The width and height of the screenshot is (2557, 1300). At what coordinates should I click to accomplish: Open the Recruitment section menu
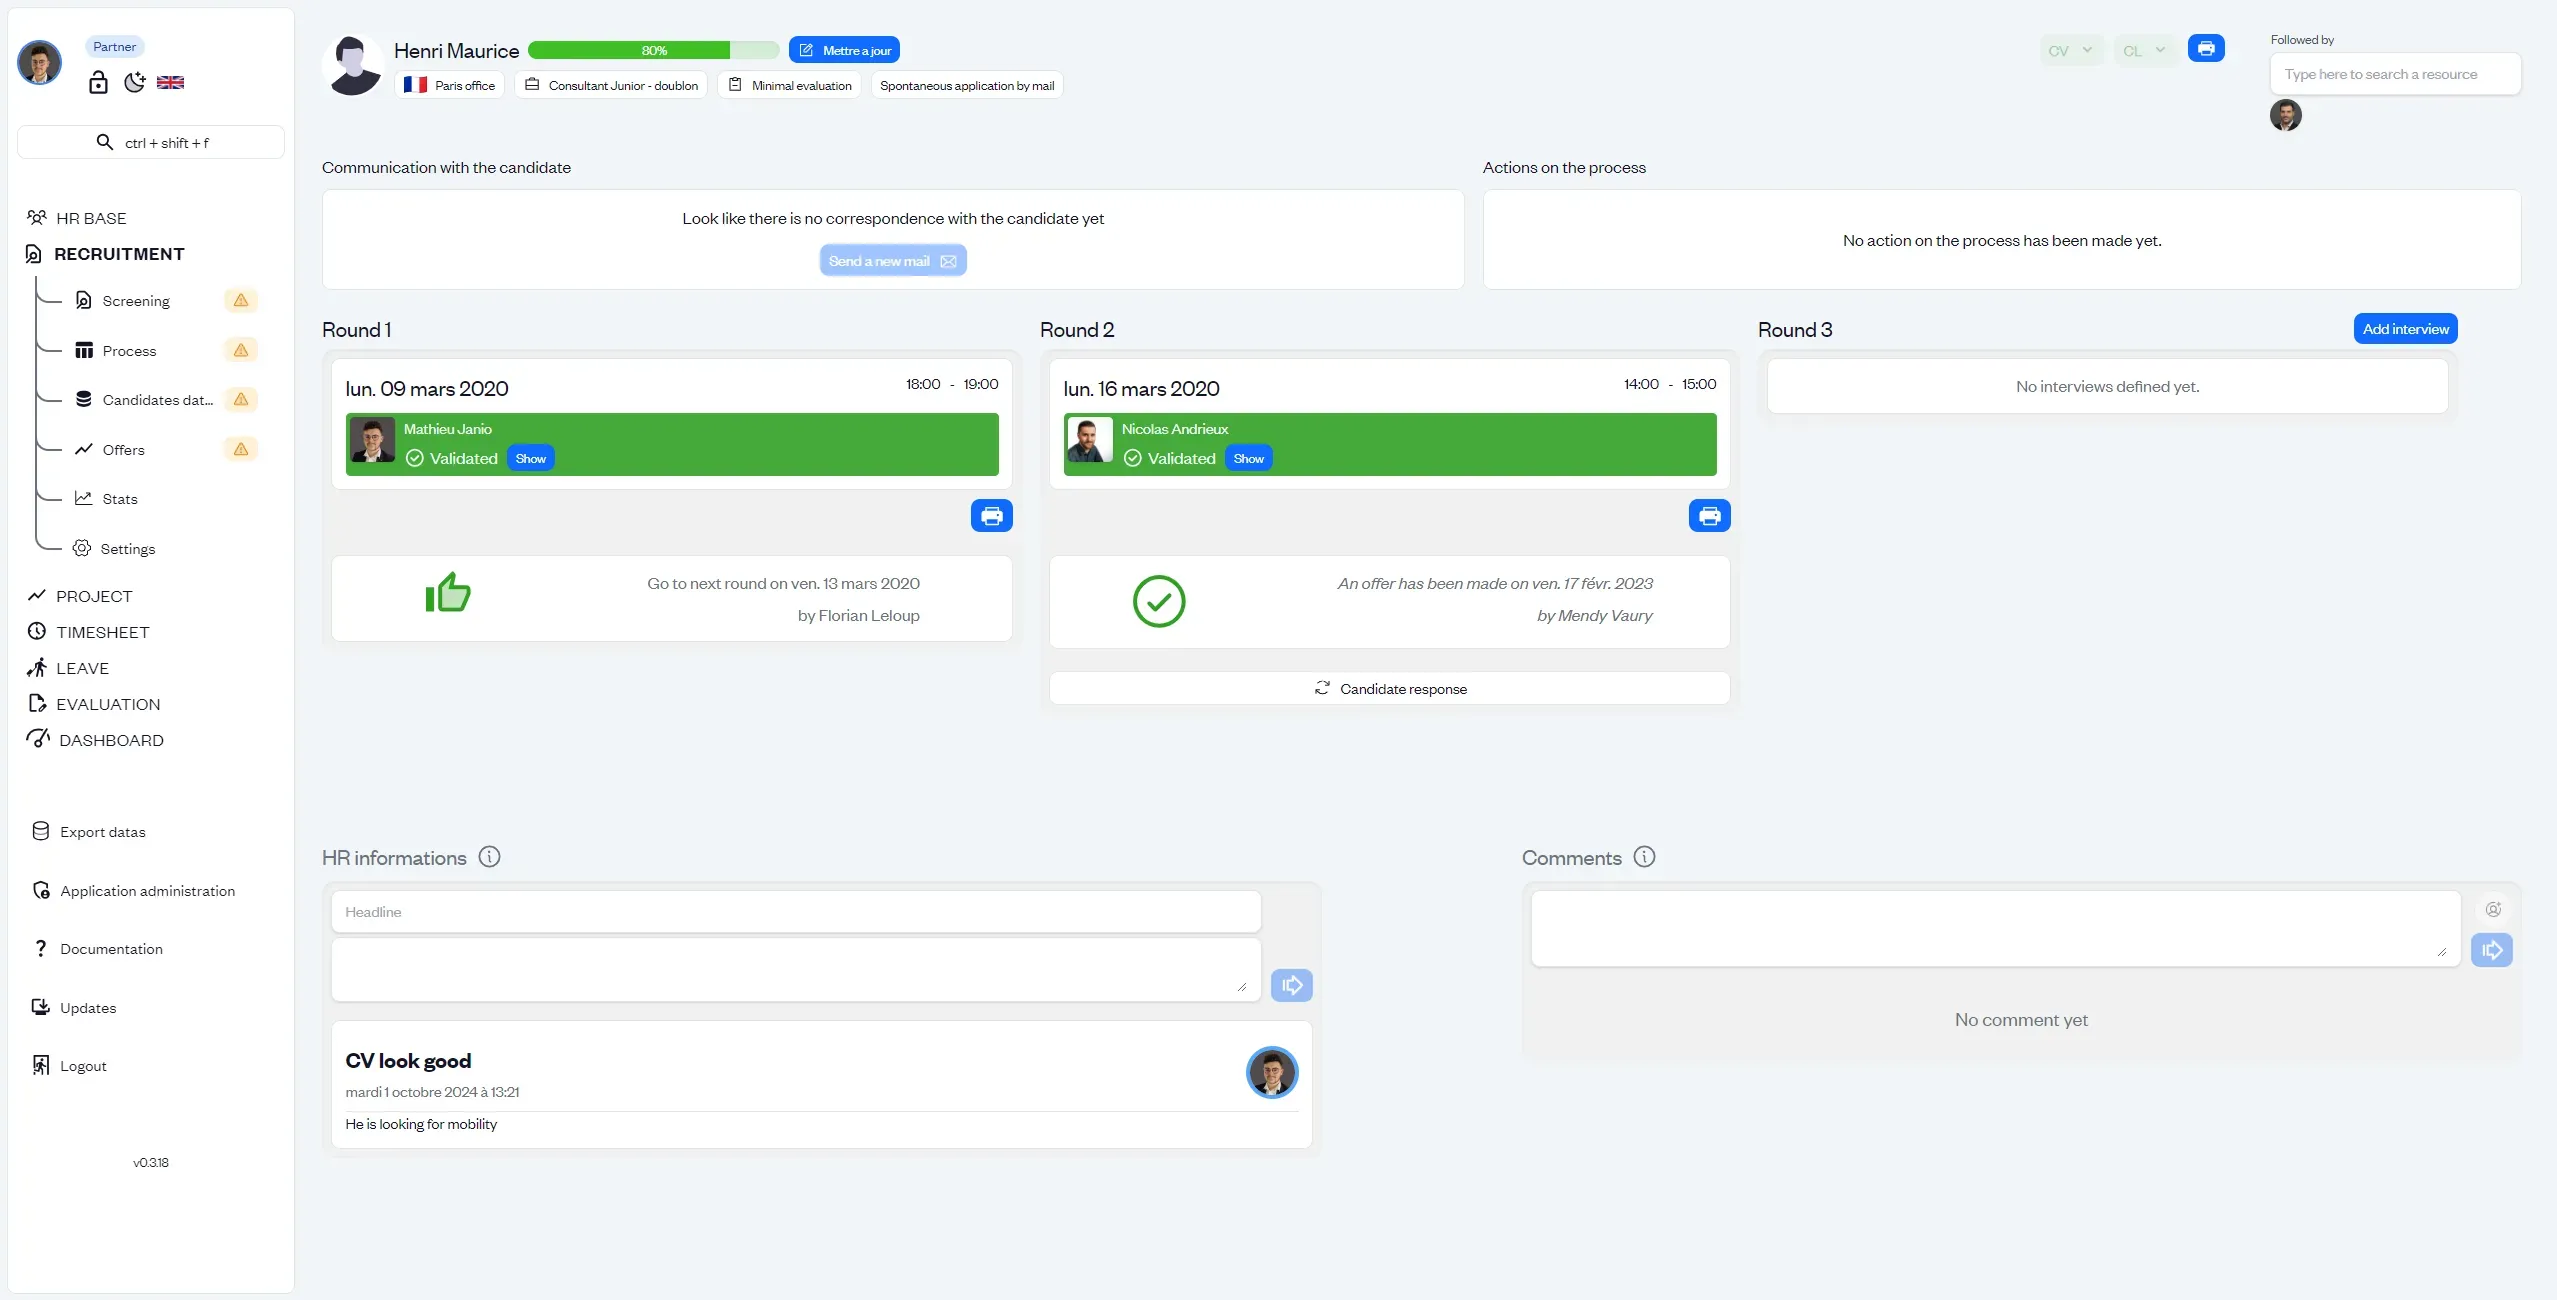click(x=119, y=254)
